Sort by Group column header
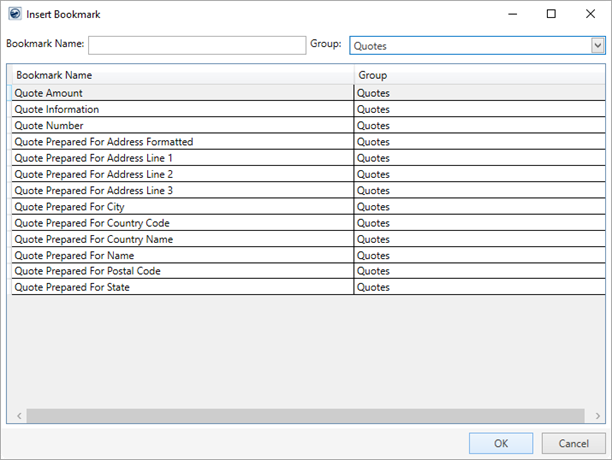This screenshot has height=460, width=612. [x=478, y=75]
